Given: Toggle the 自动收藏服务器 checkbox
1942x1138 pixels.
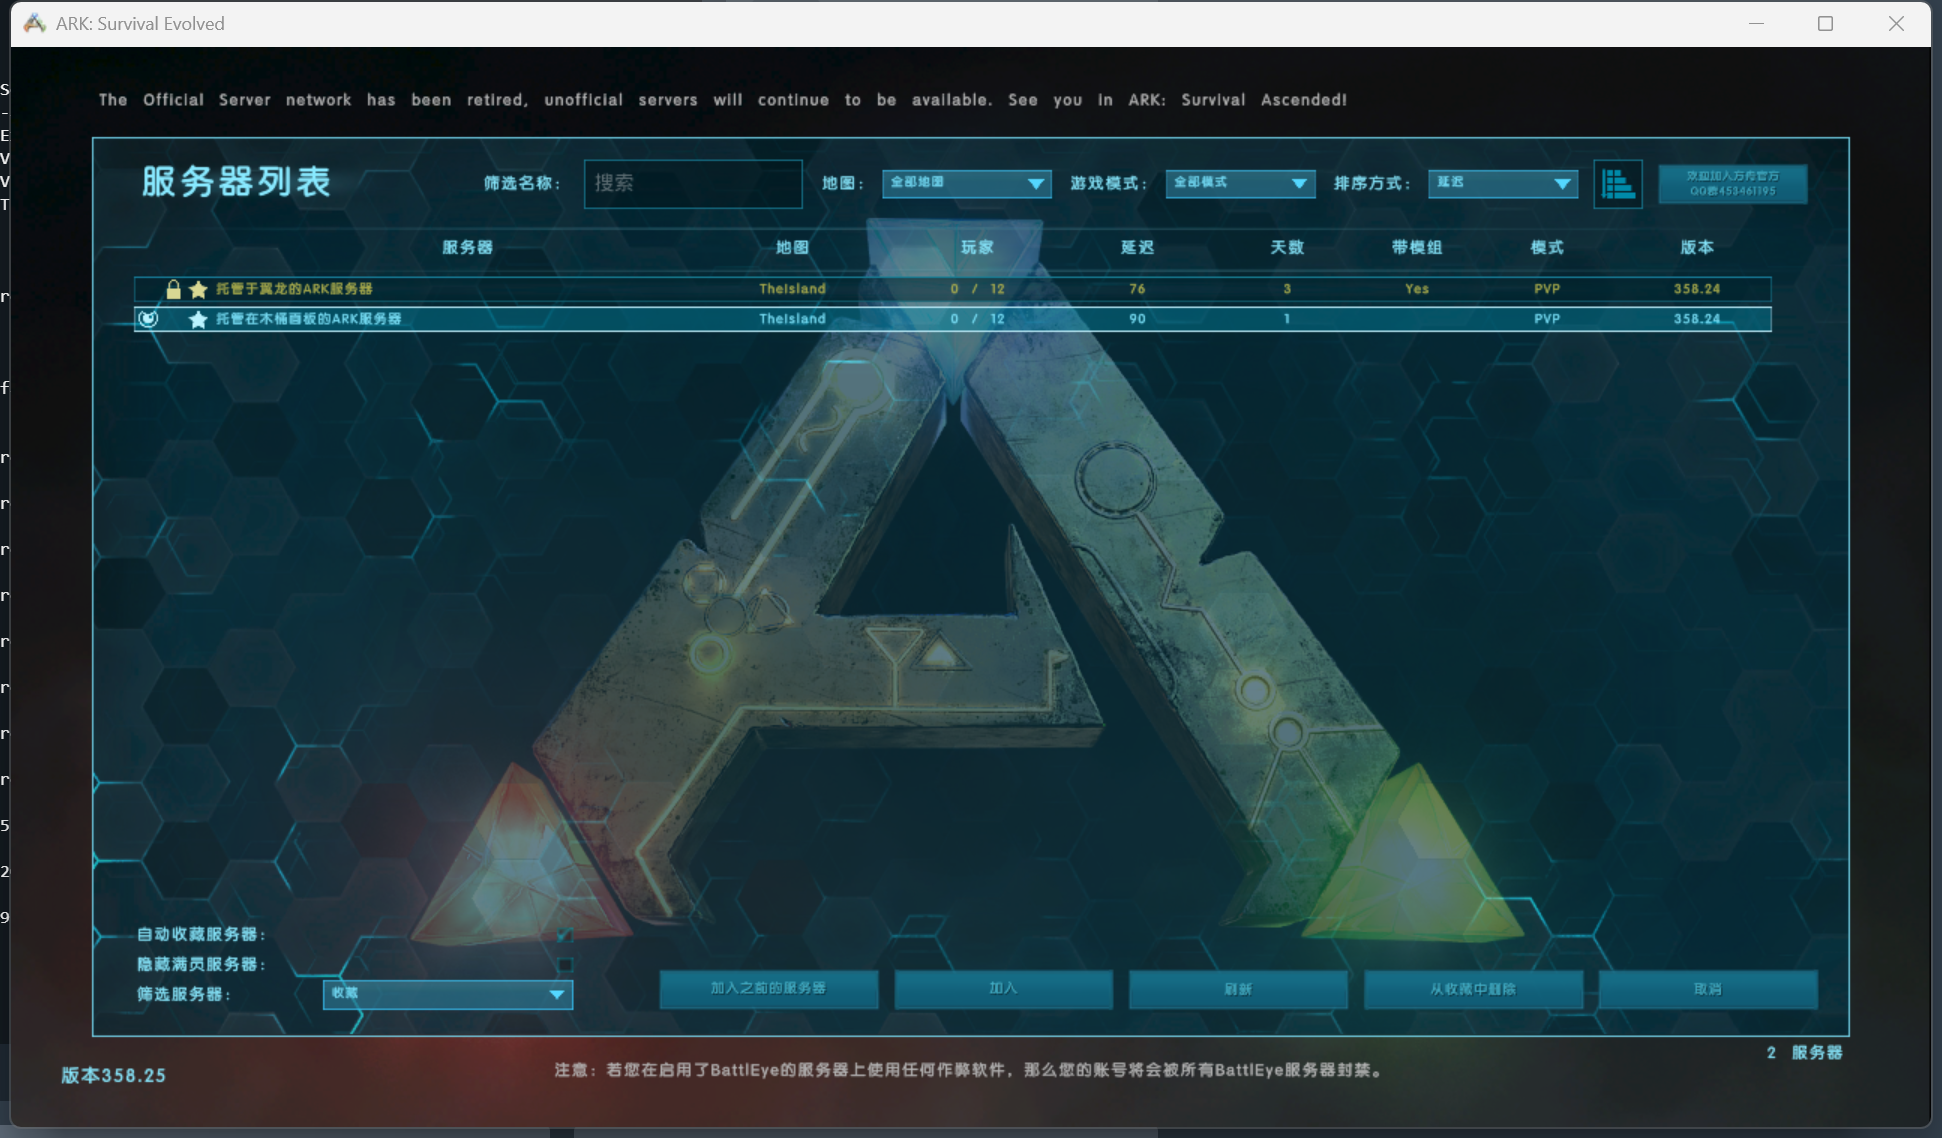Looking at the screenshot, I should 565,935.
